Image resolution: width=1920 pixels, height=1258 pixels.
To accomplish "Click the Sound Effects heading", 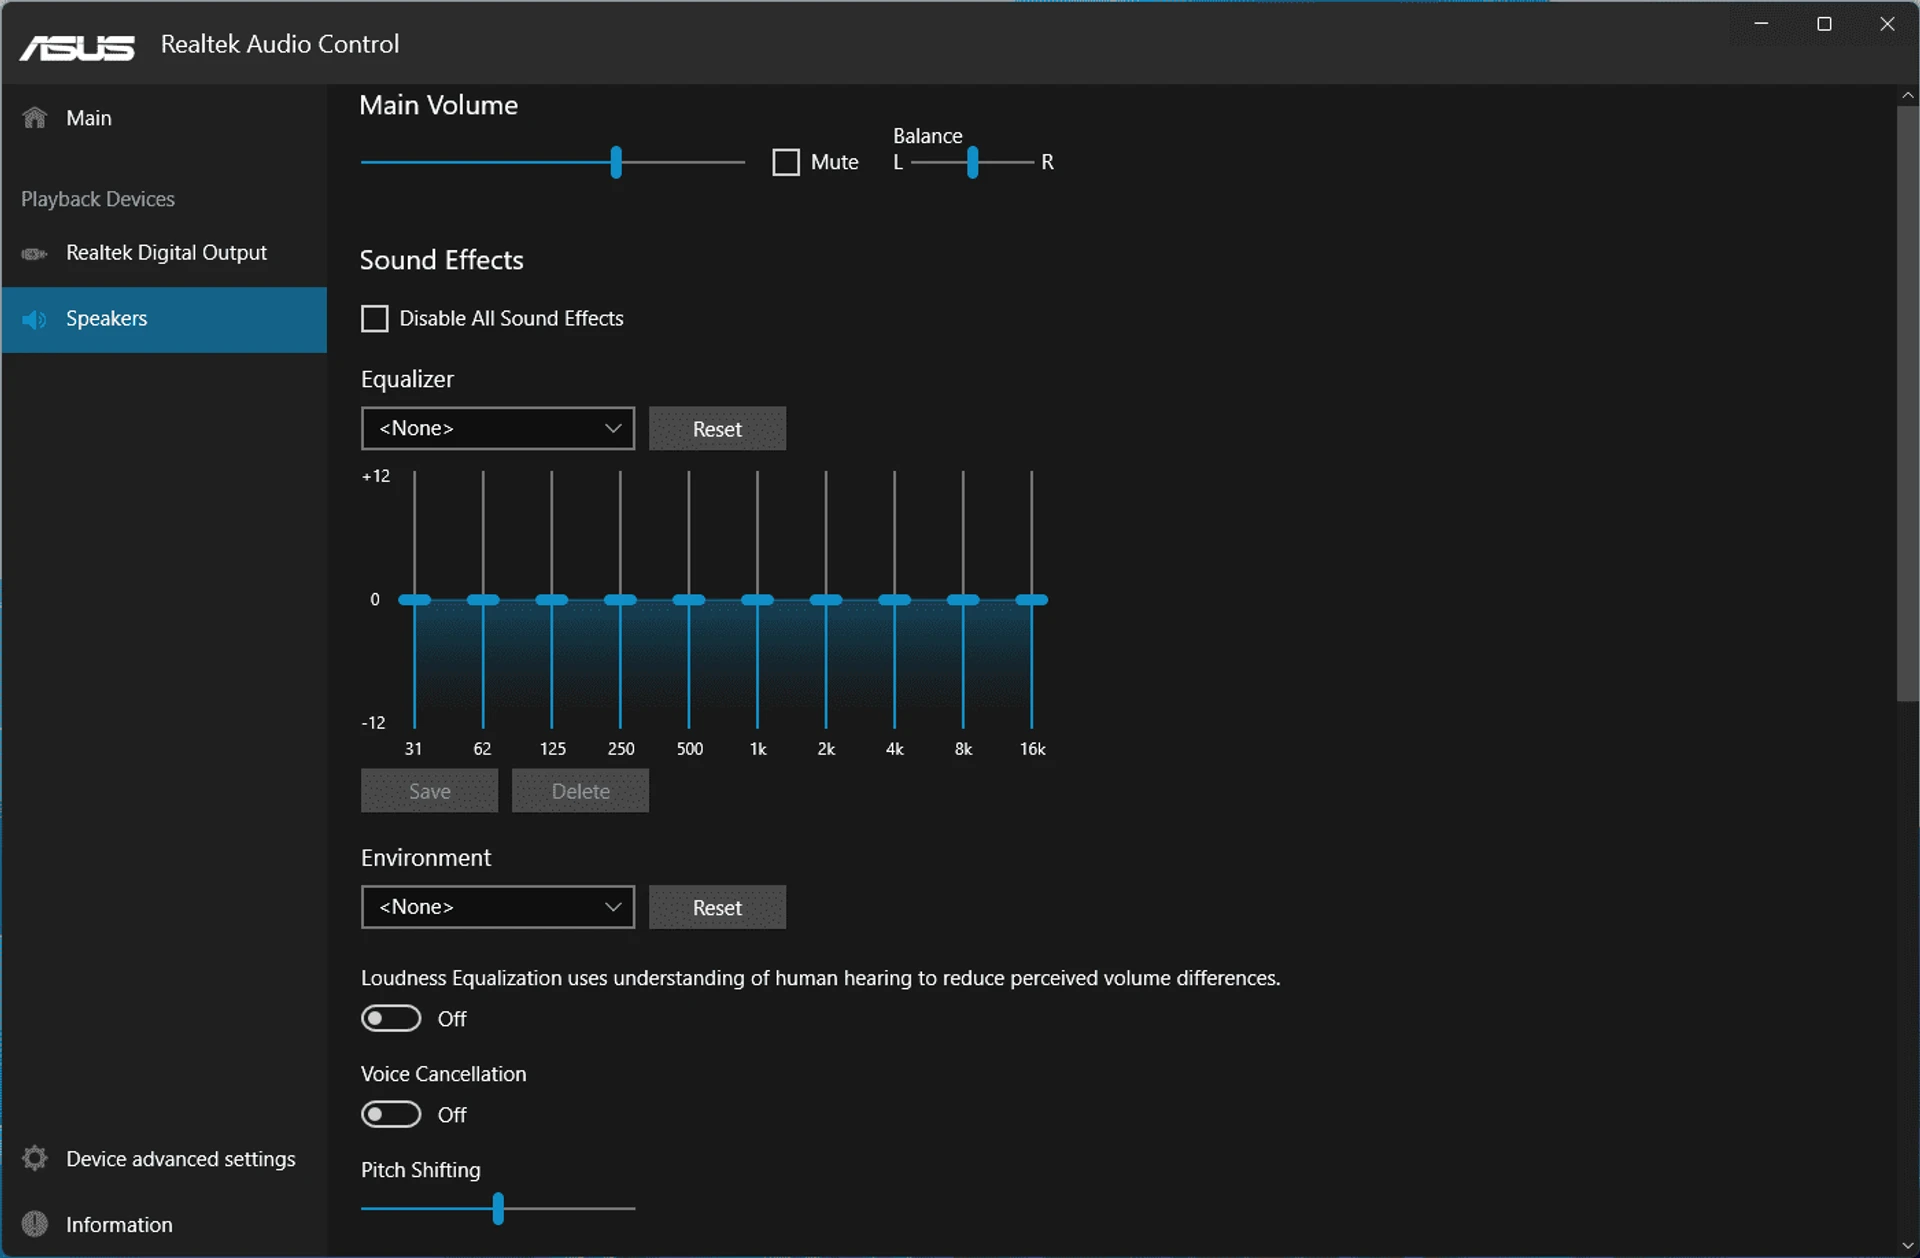I will tap(441, 260).
